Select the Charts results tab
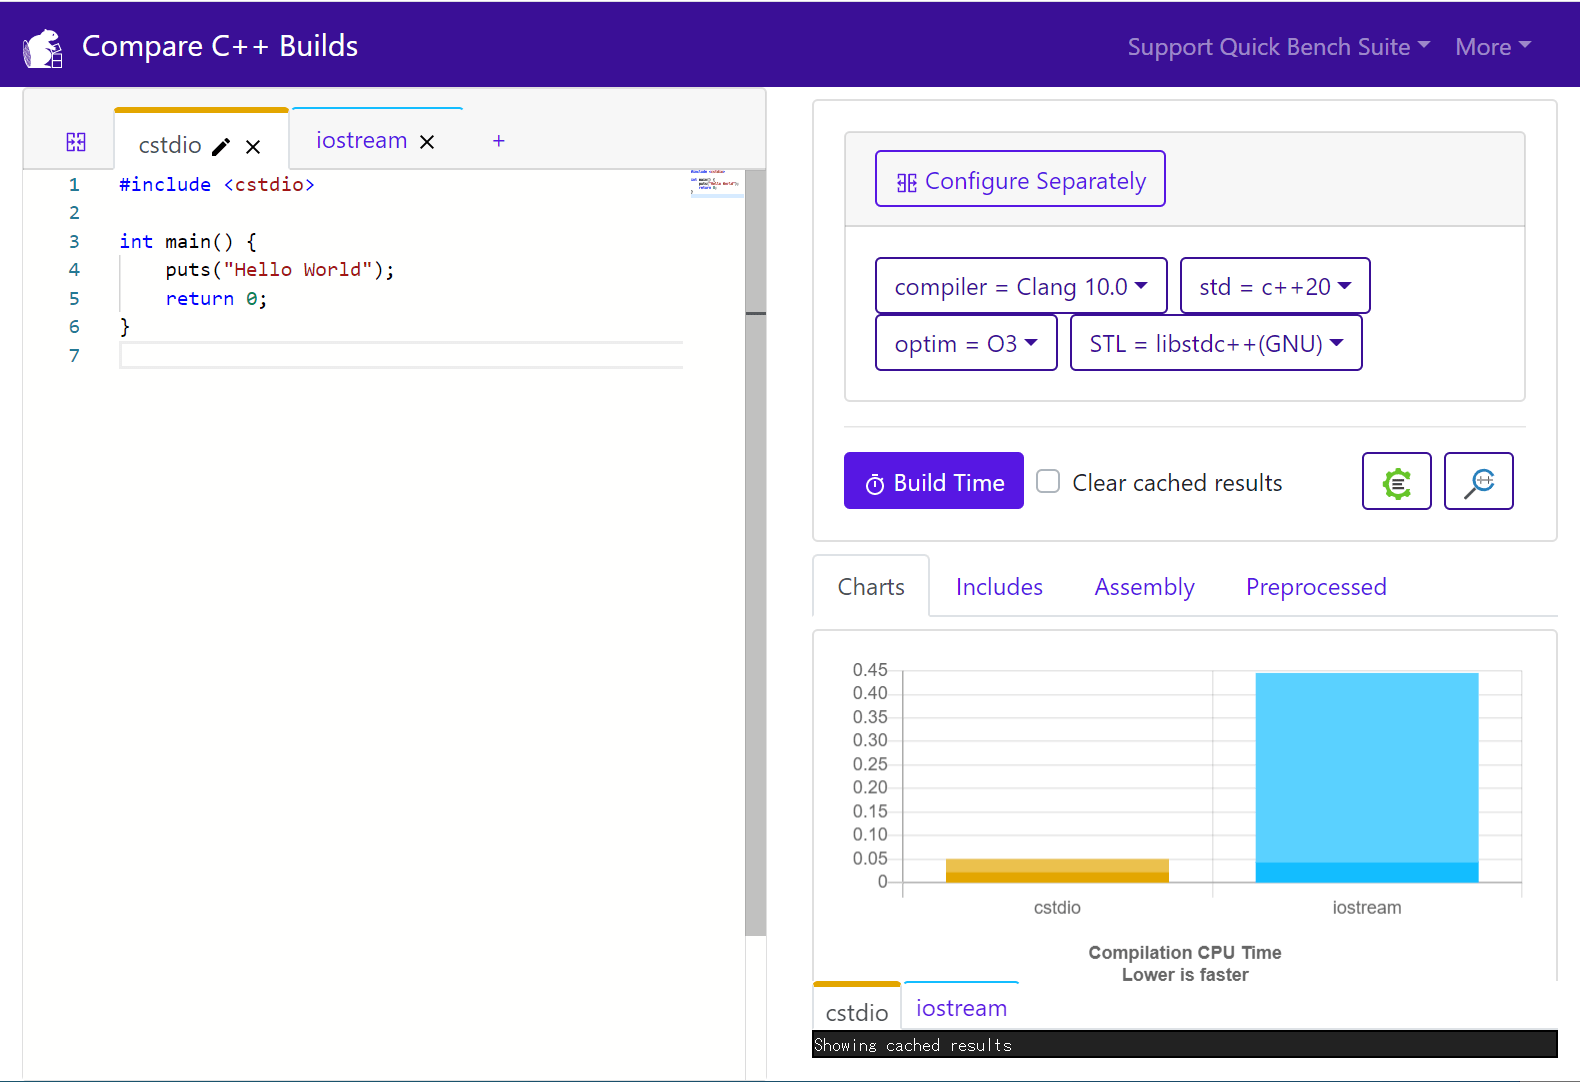Viewport: 1580px width, 1082px height. [x=871, y=586]
